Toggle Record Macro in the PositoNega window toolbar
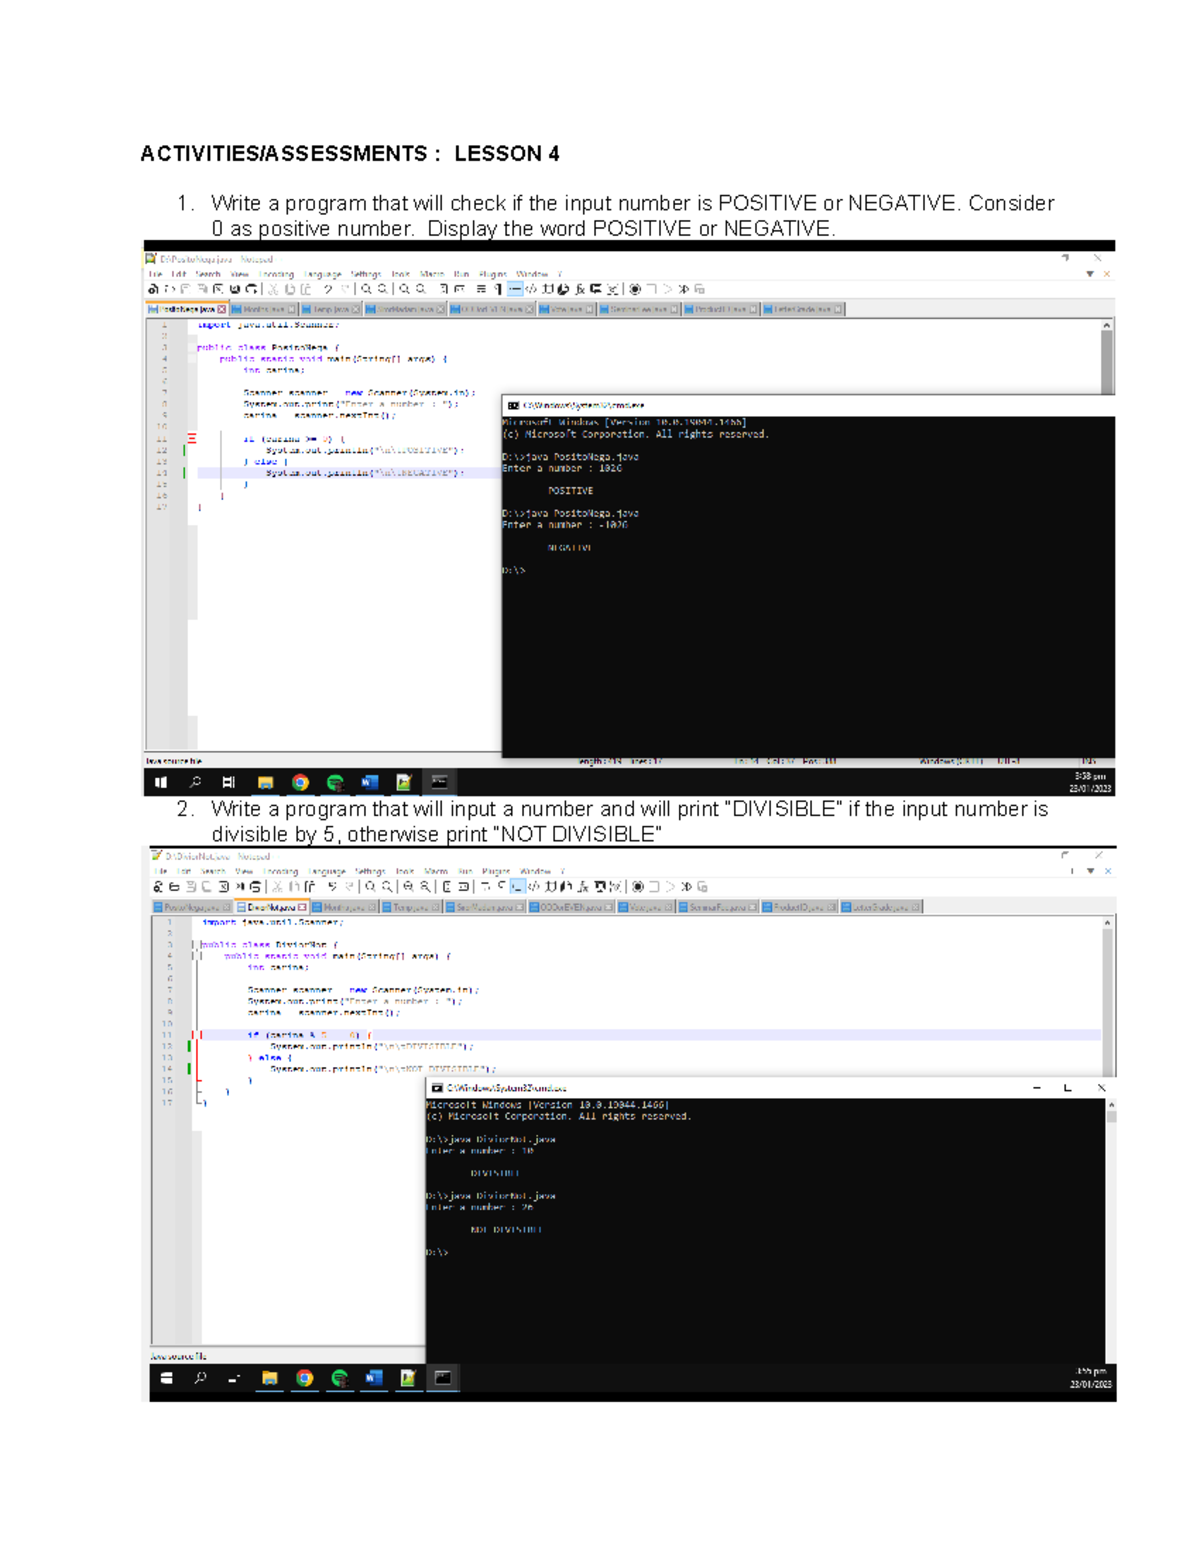 (x=635, y=289)
